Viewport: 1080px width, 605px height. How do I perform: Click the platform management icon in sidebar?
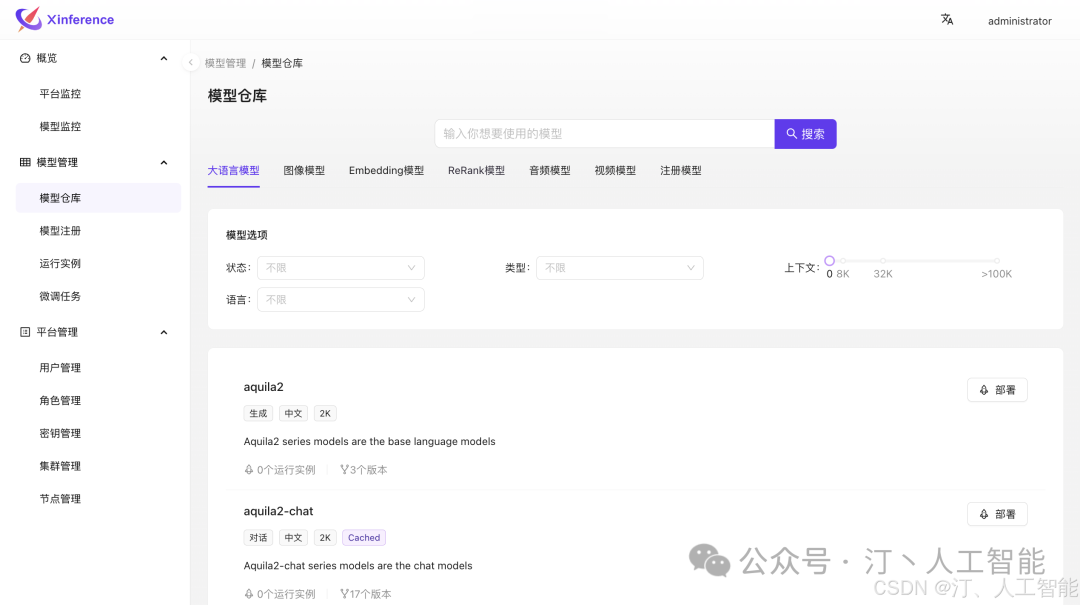point(25,332)
